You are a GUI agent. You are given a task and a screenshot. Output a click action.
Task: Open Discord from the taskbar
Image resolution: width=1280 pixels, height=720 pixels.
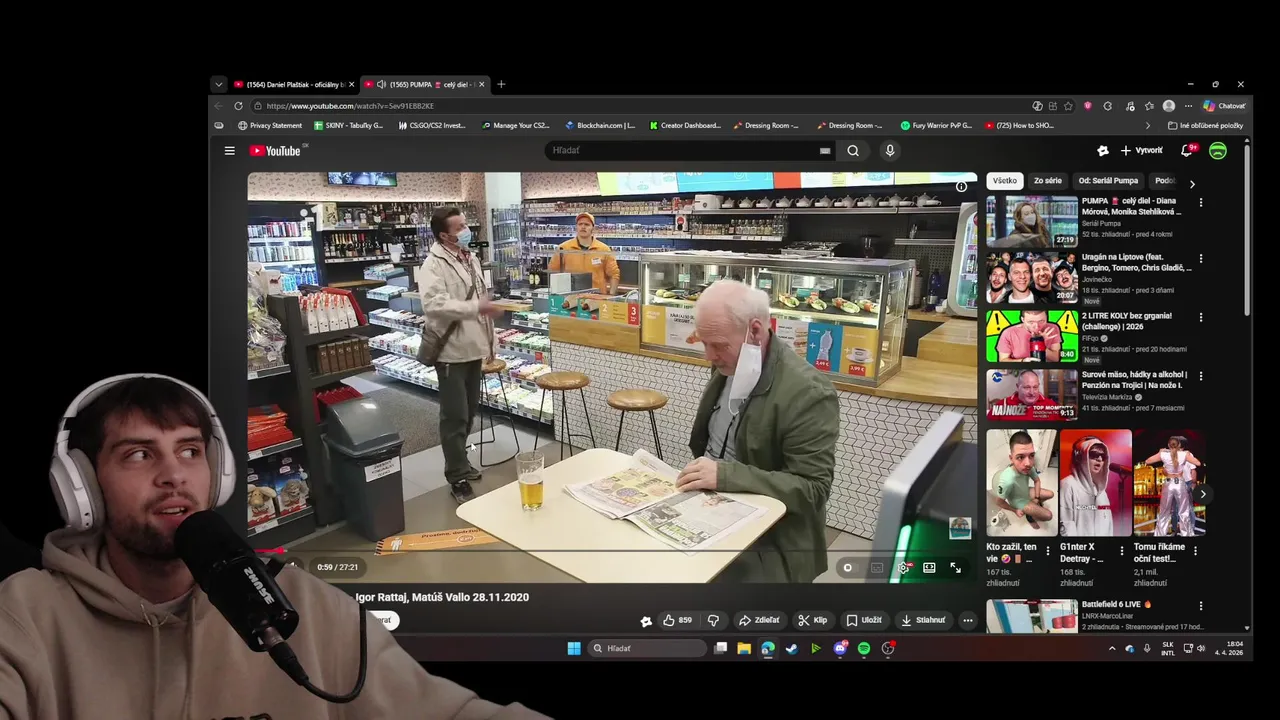[840, 648]
